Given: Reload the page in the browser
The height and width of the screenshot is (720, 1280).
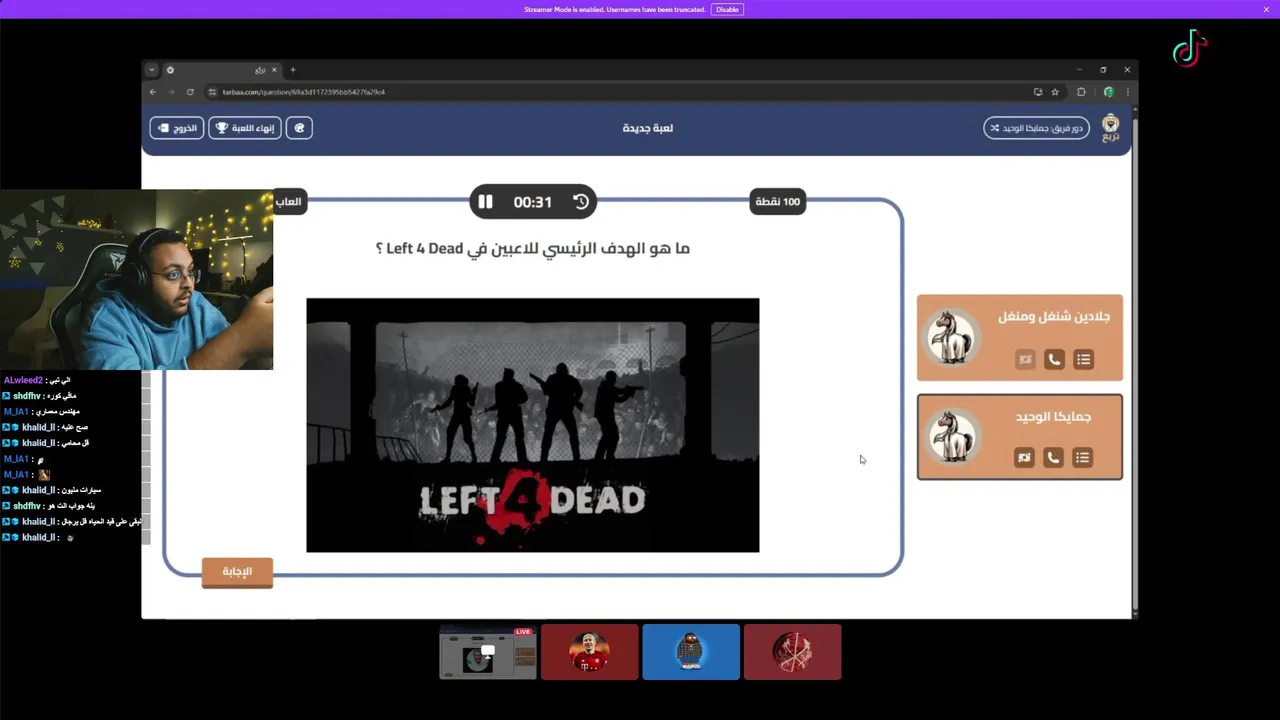Looking at the screenshot, I should pyautogui.click(x=190, y=92).
